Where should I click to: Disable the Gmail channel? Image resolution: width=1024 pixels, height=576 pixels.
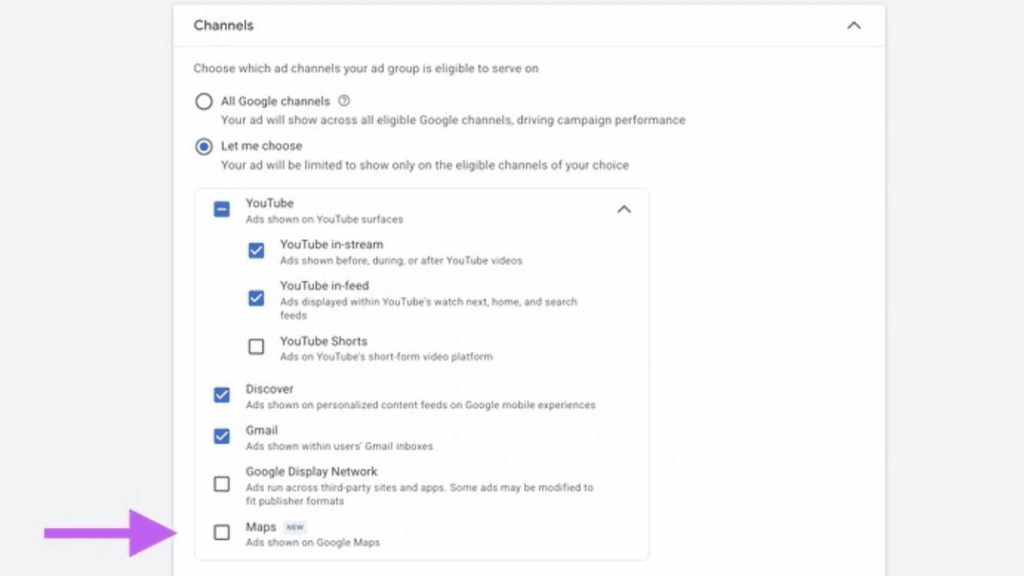(221, 436)
